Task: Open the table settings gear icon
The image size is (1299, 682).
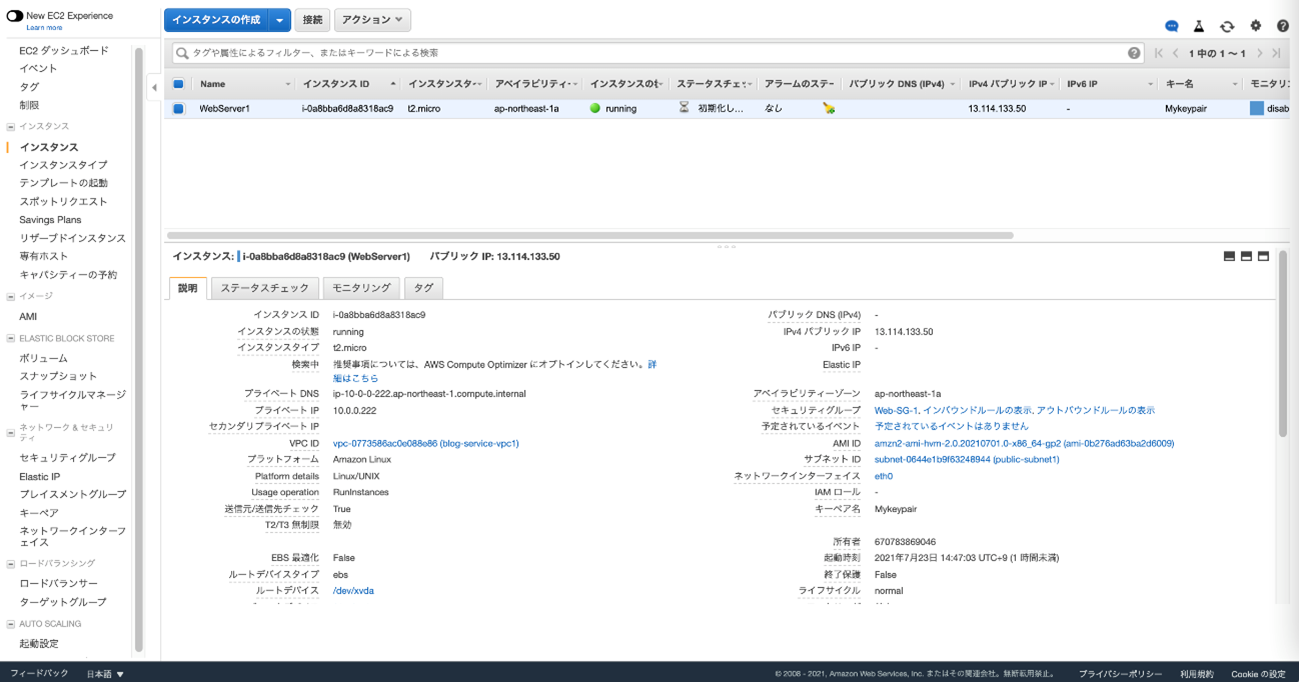Action: (x=1255, y=26)
